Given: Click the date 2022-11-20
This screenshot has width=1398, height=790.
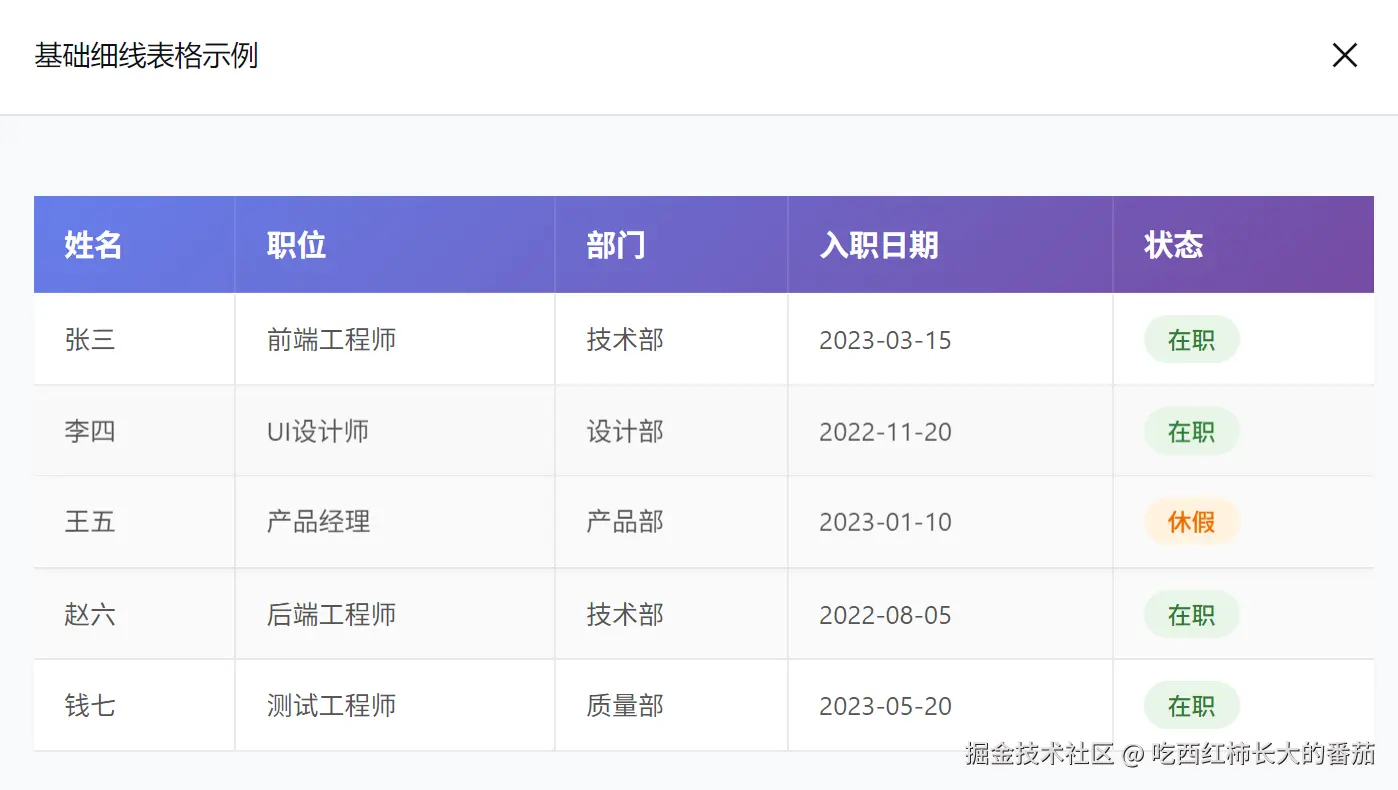Looking at the screenshot, I should click(884, 431).
